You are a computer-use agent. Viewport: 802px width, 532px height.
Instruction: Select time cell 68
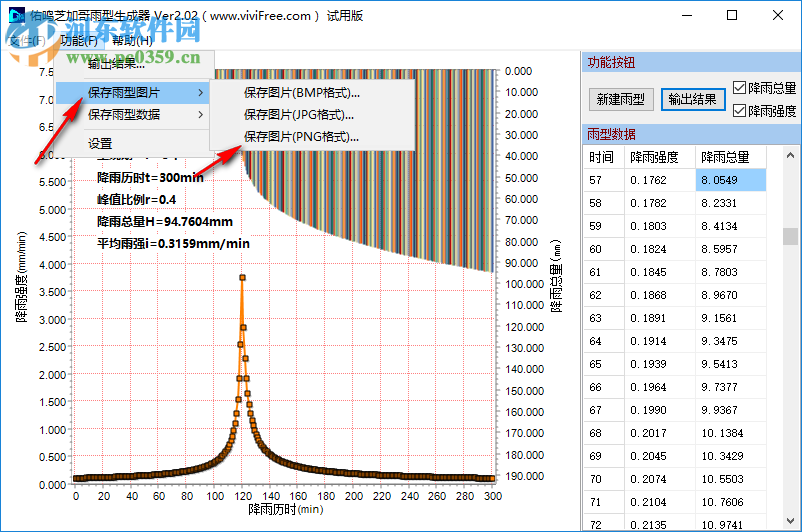pyautogui.click(x=604, y=433)
